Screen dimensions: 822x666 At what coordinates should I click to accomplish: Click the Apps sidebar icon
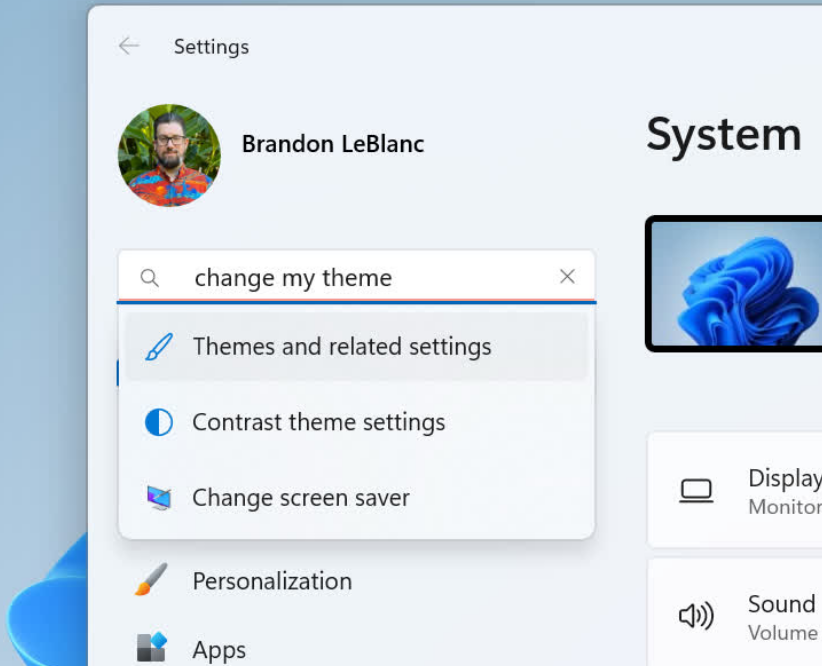[152, 647]
